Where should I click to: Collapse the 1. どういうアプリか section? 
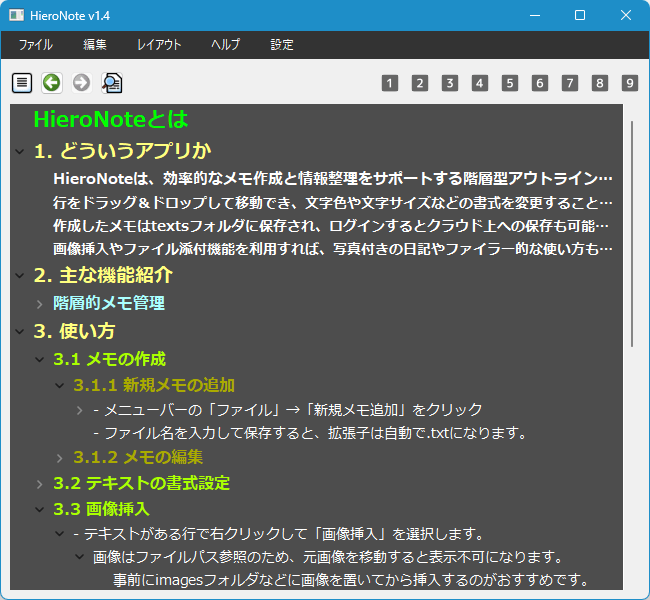(20, 151)
